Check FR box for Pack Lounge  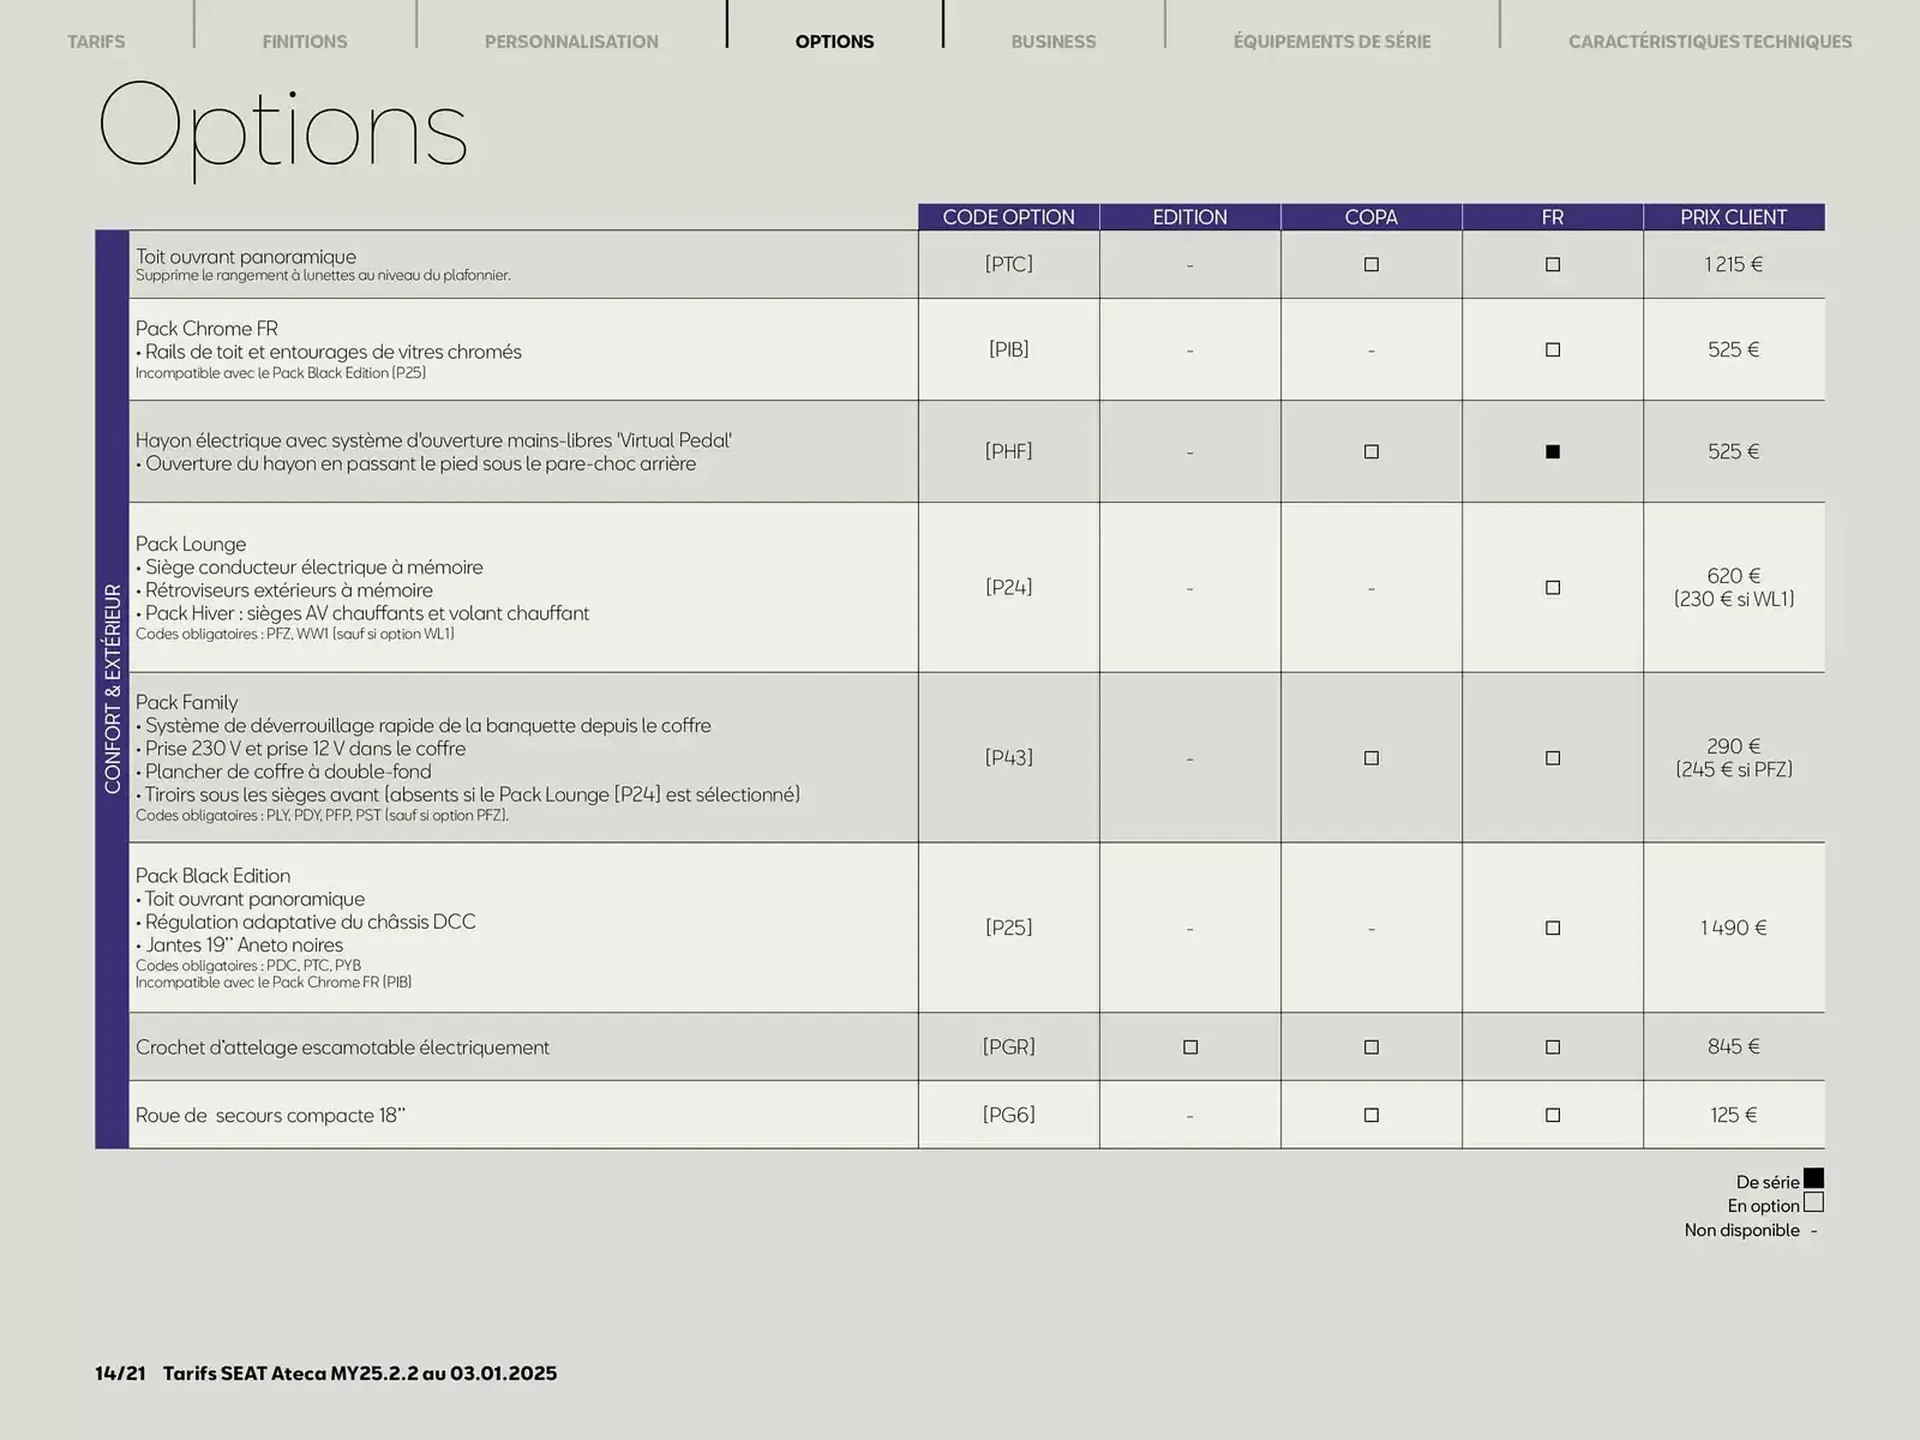(1552, 588)
